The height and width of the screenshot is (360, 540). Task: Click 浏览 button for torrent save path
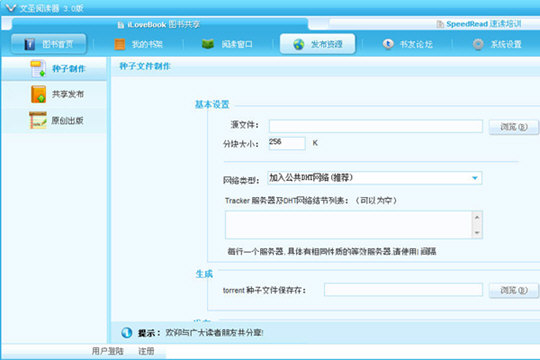(x=513, y=290)
